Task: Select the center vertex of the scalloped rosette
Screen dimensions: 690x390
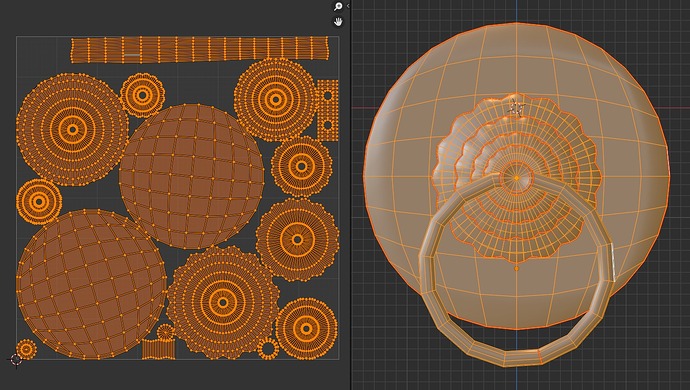Action: click(517, 178)
